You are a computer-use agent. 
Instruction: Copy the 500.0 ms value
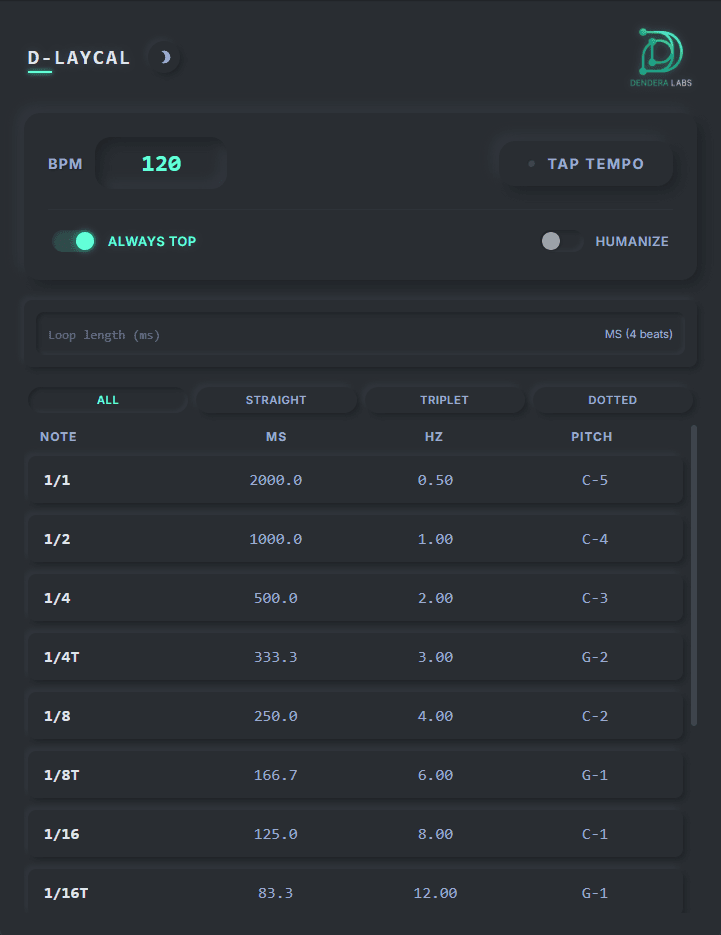click(x=276, y=598)
